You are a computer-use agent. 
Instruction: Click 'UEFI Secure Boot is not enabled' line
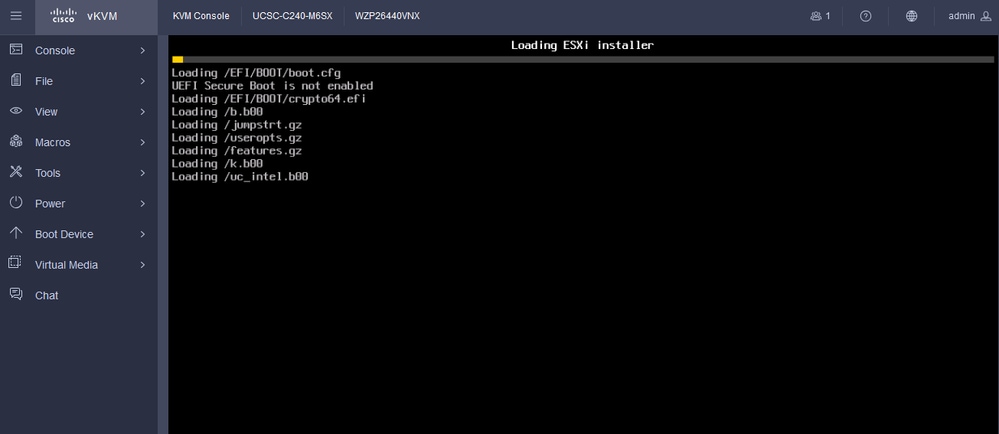click(272, 85)
